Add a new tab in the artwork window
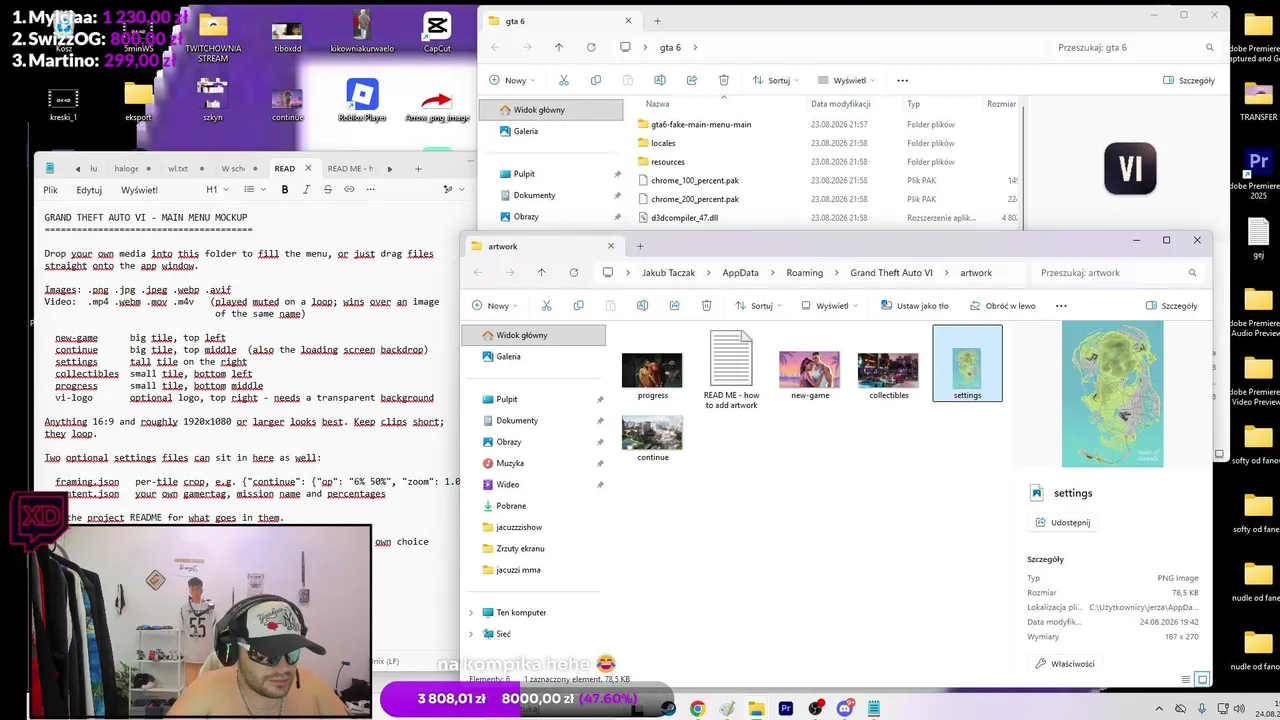 639,246
